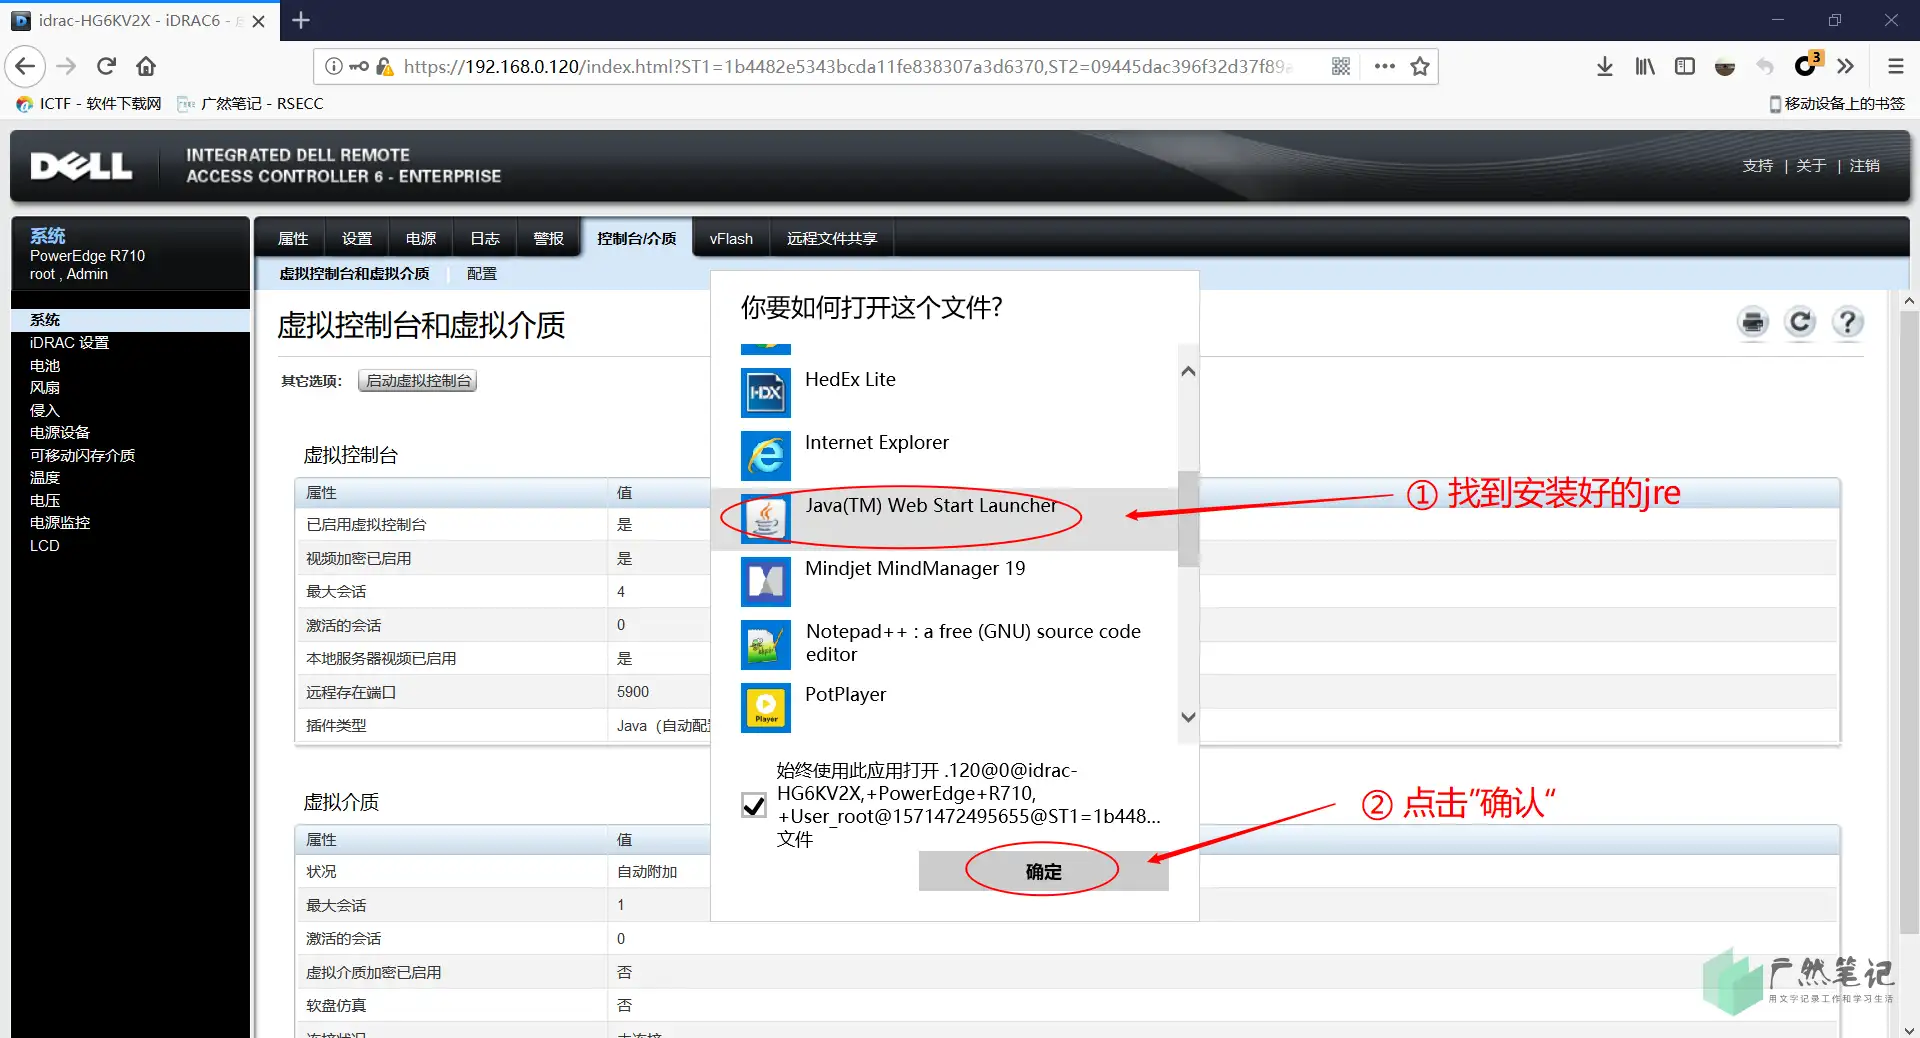The image size is (1920, 1038).
Task: Open the 远程文件共享 tab
Action: [x=832, y=239]
